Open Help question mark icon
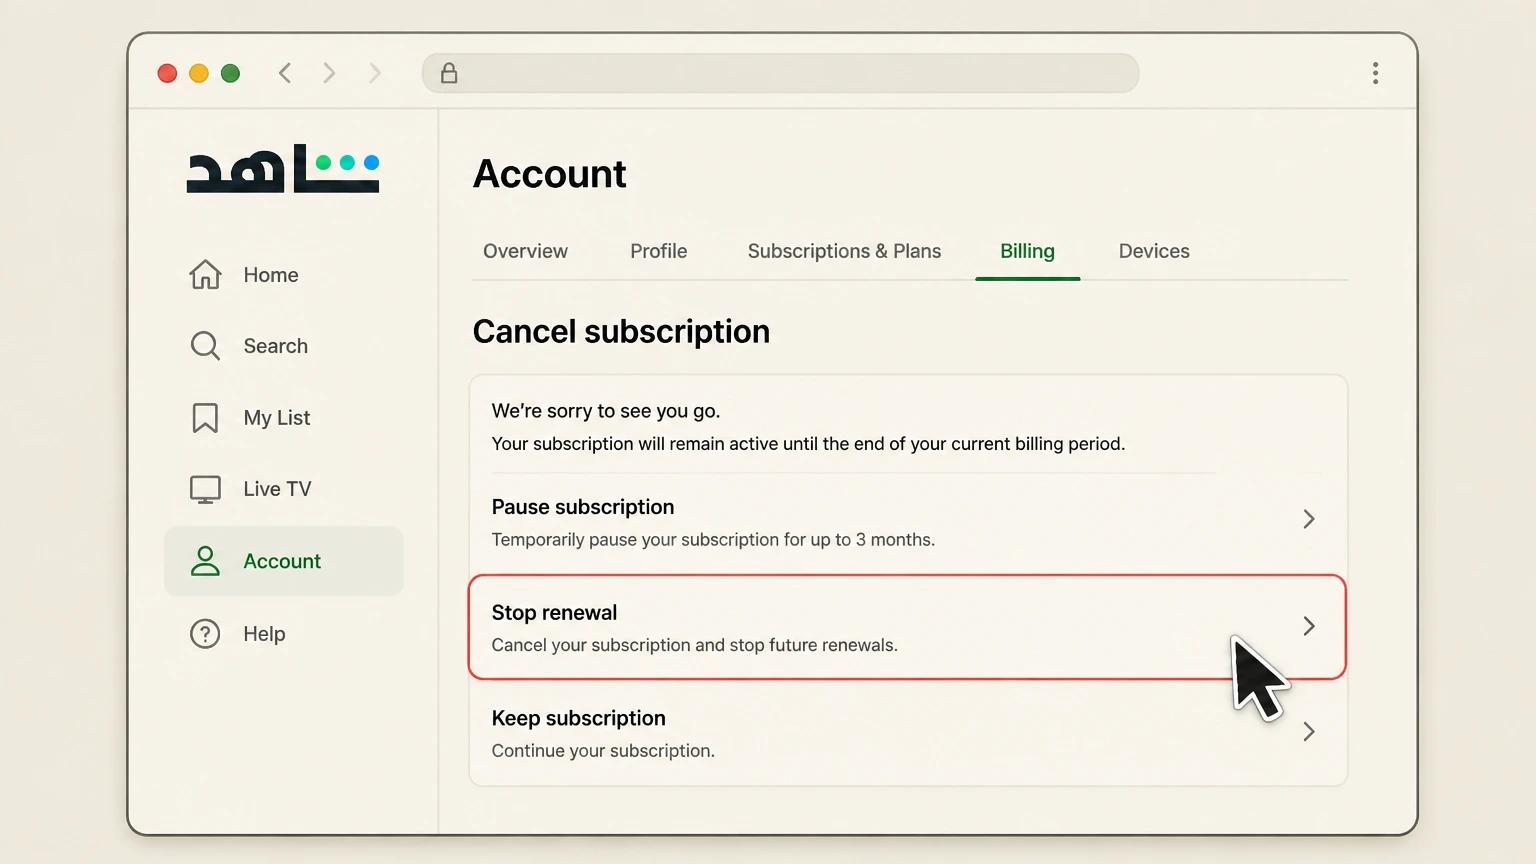1536x864 pixels. tap(205, 633)
